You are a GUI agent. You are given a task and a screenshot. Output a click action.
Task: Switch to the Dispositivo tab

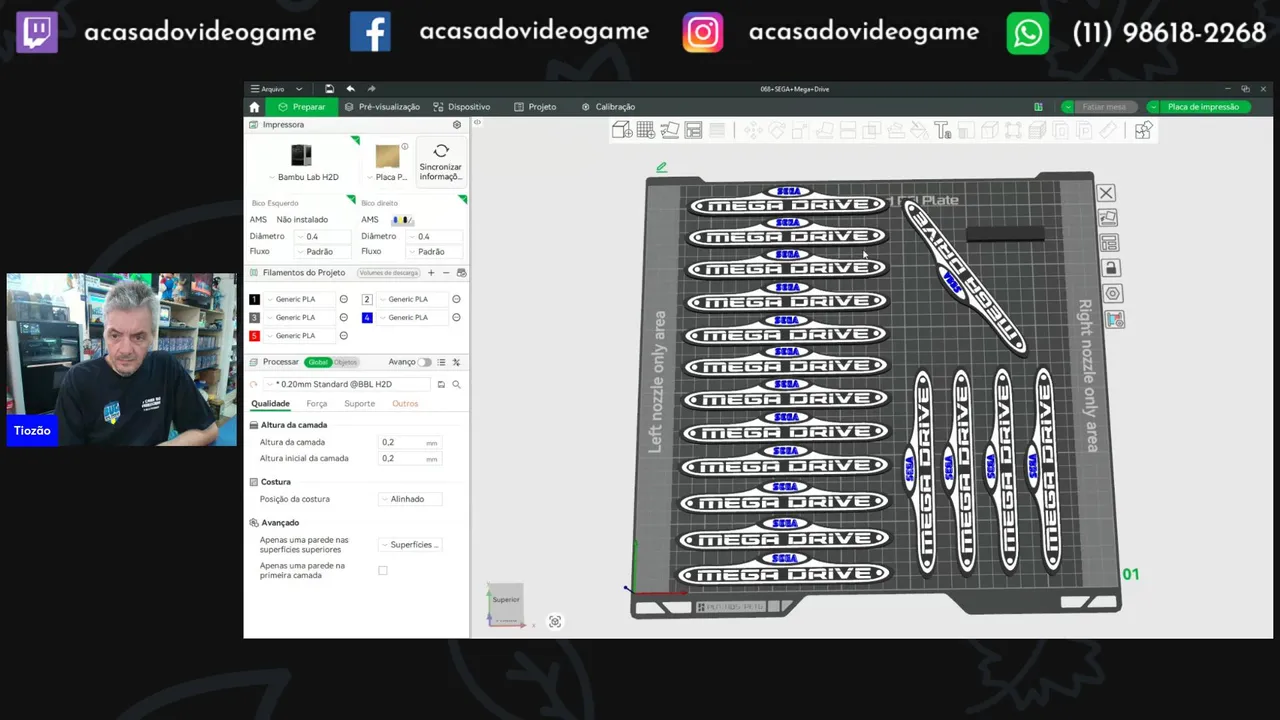tap(462, 107)
